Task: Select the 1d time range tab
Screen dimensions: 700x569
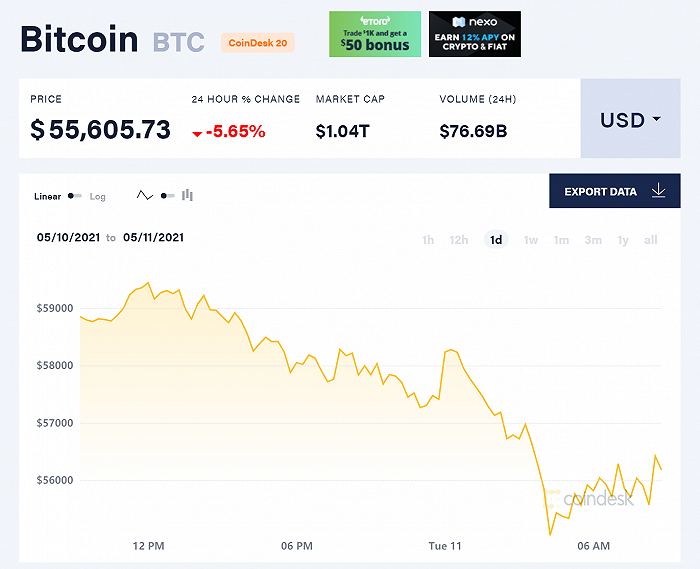Action: tap(496, 240)
